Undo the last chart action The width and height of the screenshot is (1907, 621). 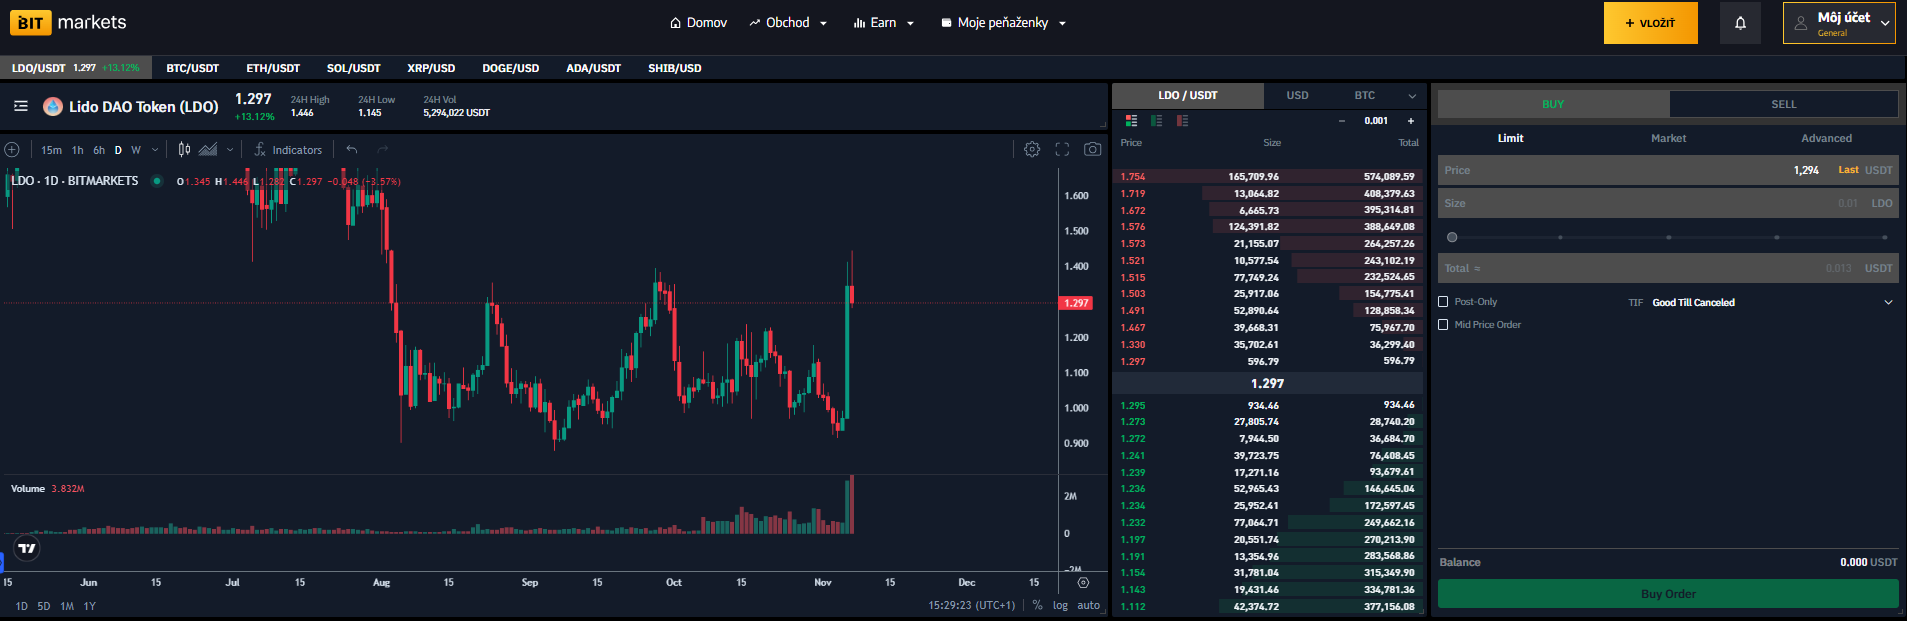pos(352,149)
